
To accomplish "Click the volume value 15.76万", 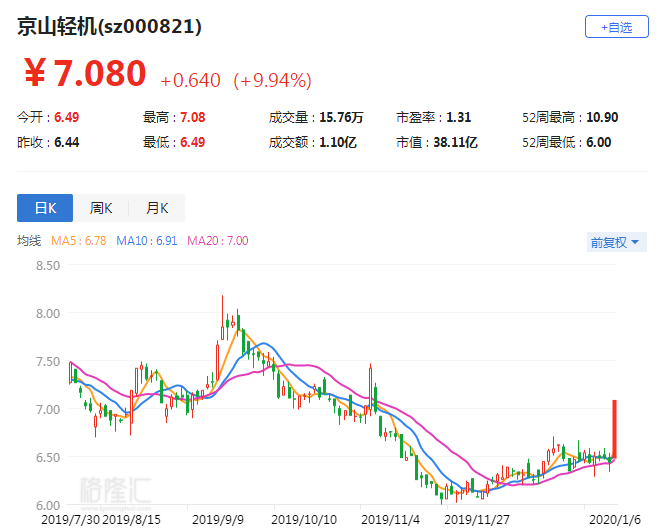I will point(341,117).
